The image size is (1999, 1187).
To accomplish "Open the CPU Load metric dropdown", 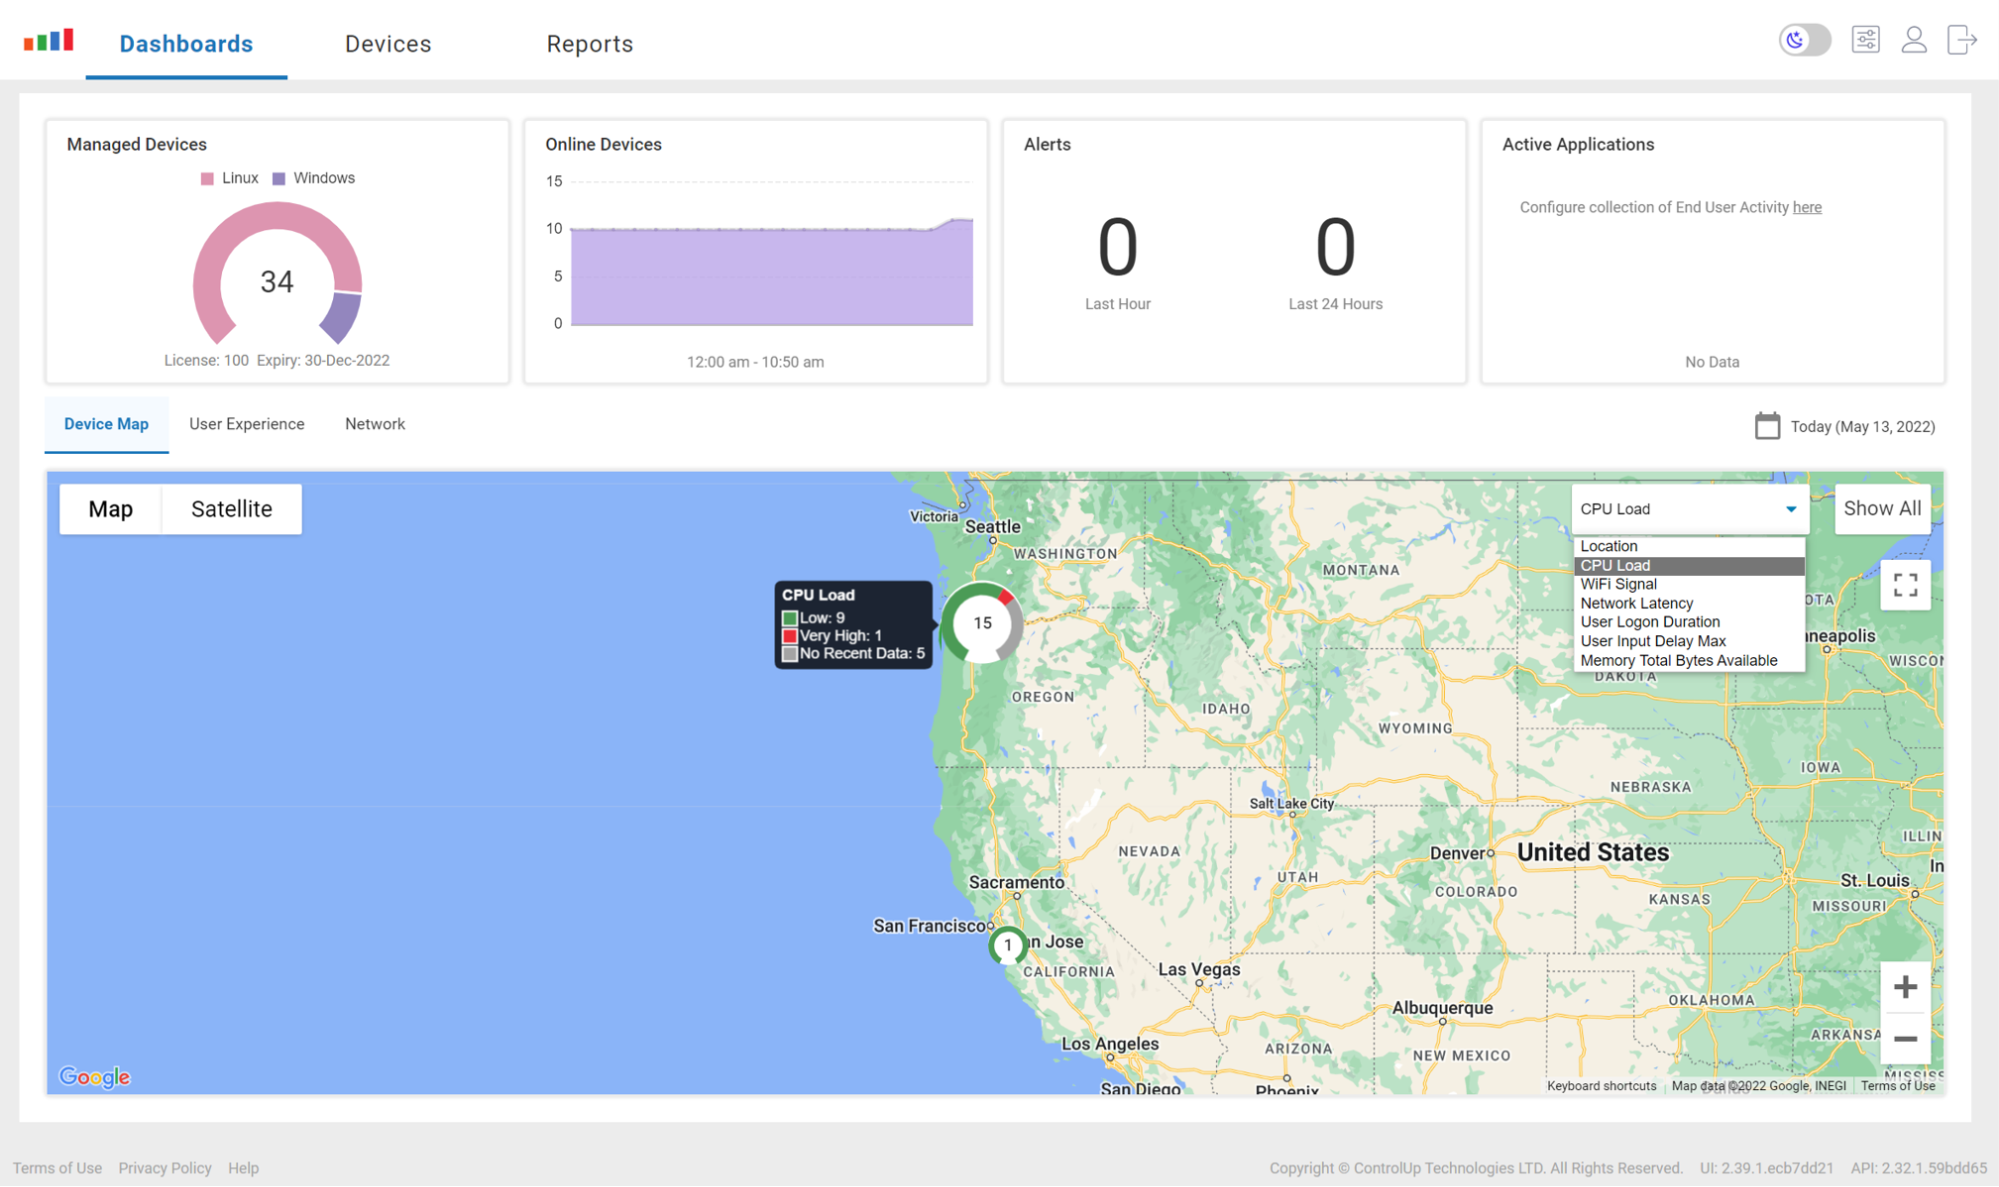I will [1689, 509].
